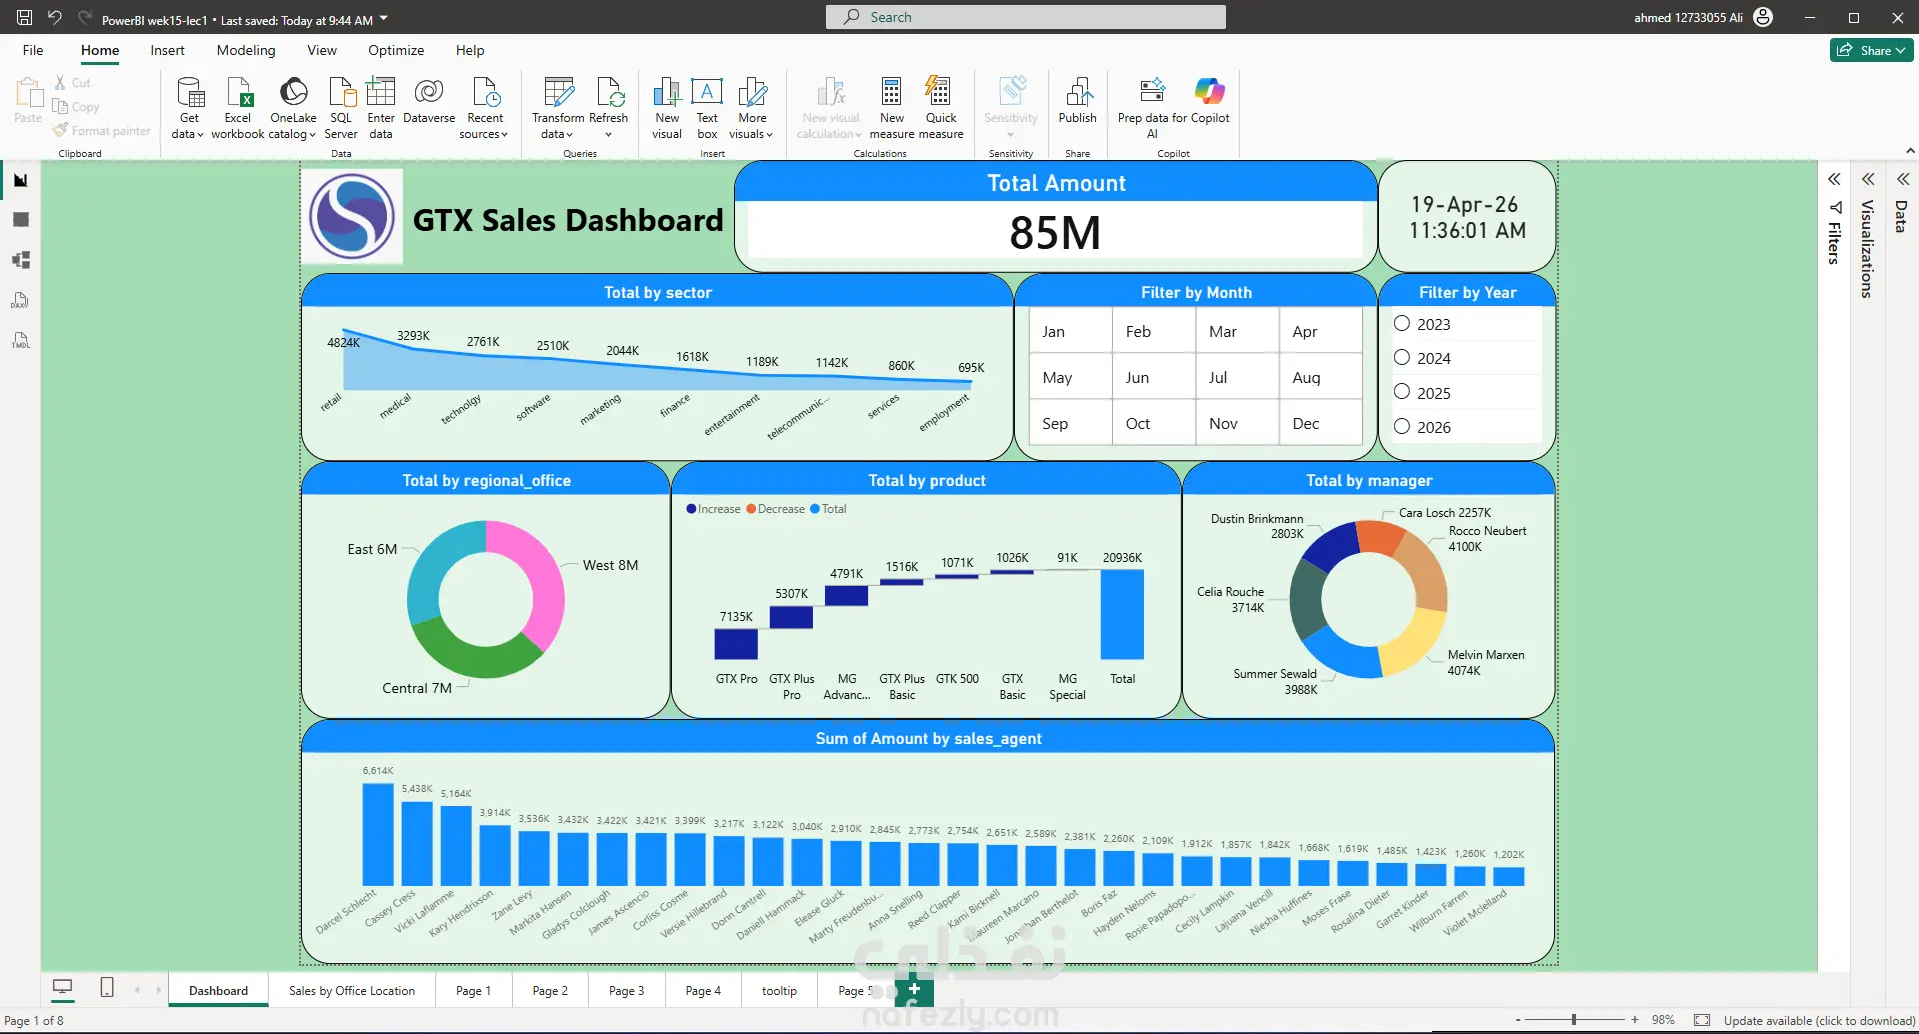Click the Fit to page icon

[1702, 1020]
